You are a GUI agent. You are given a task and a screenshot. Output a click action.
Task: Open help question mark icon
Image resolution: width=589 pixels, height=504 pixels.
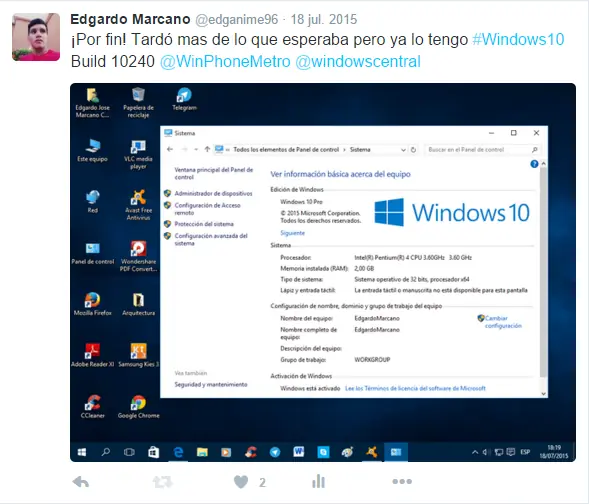[x=534, y=164]
